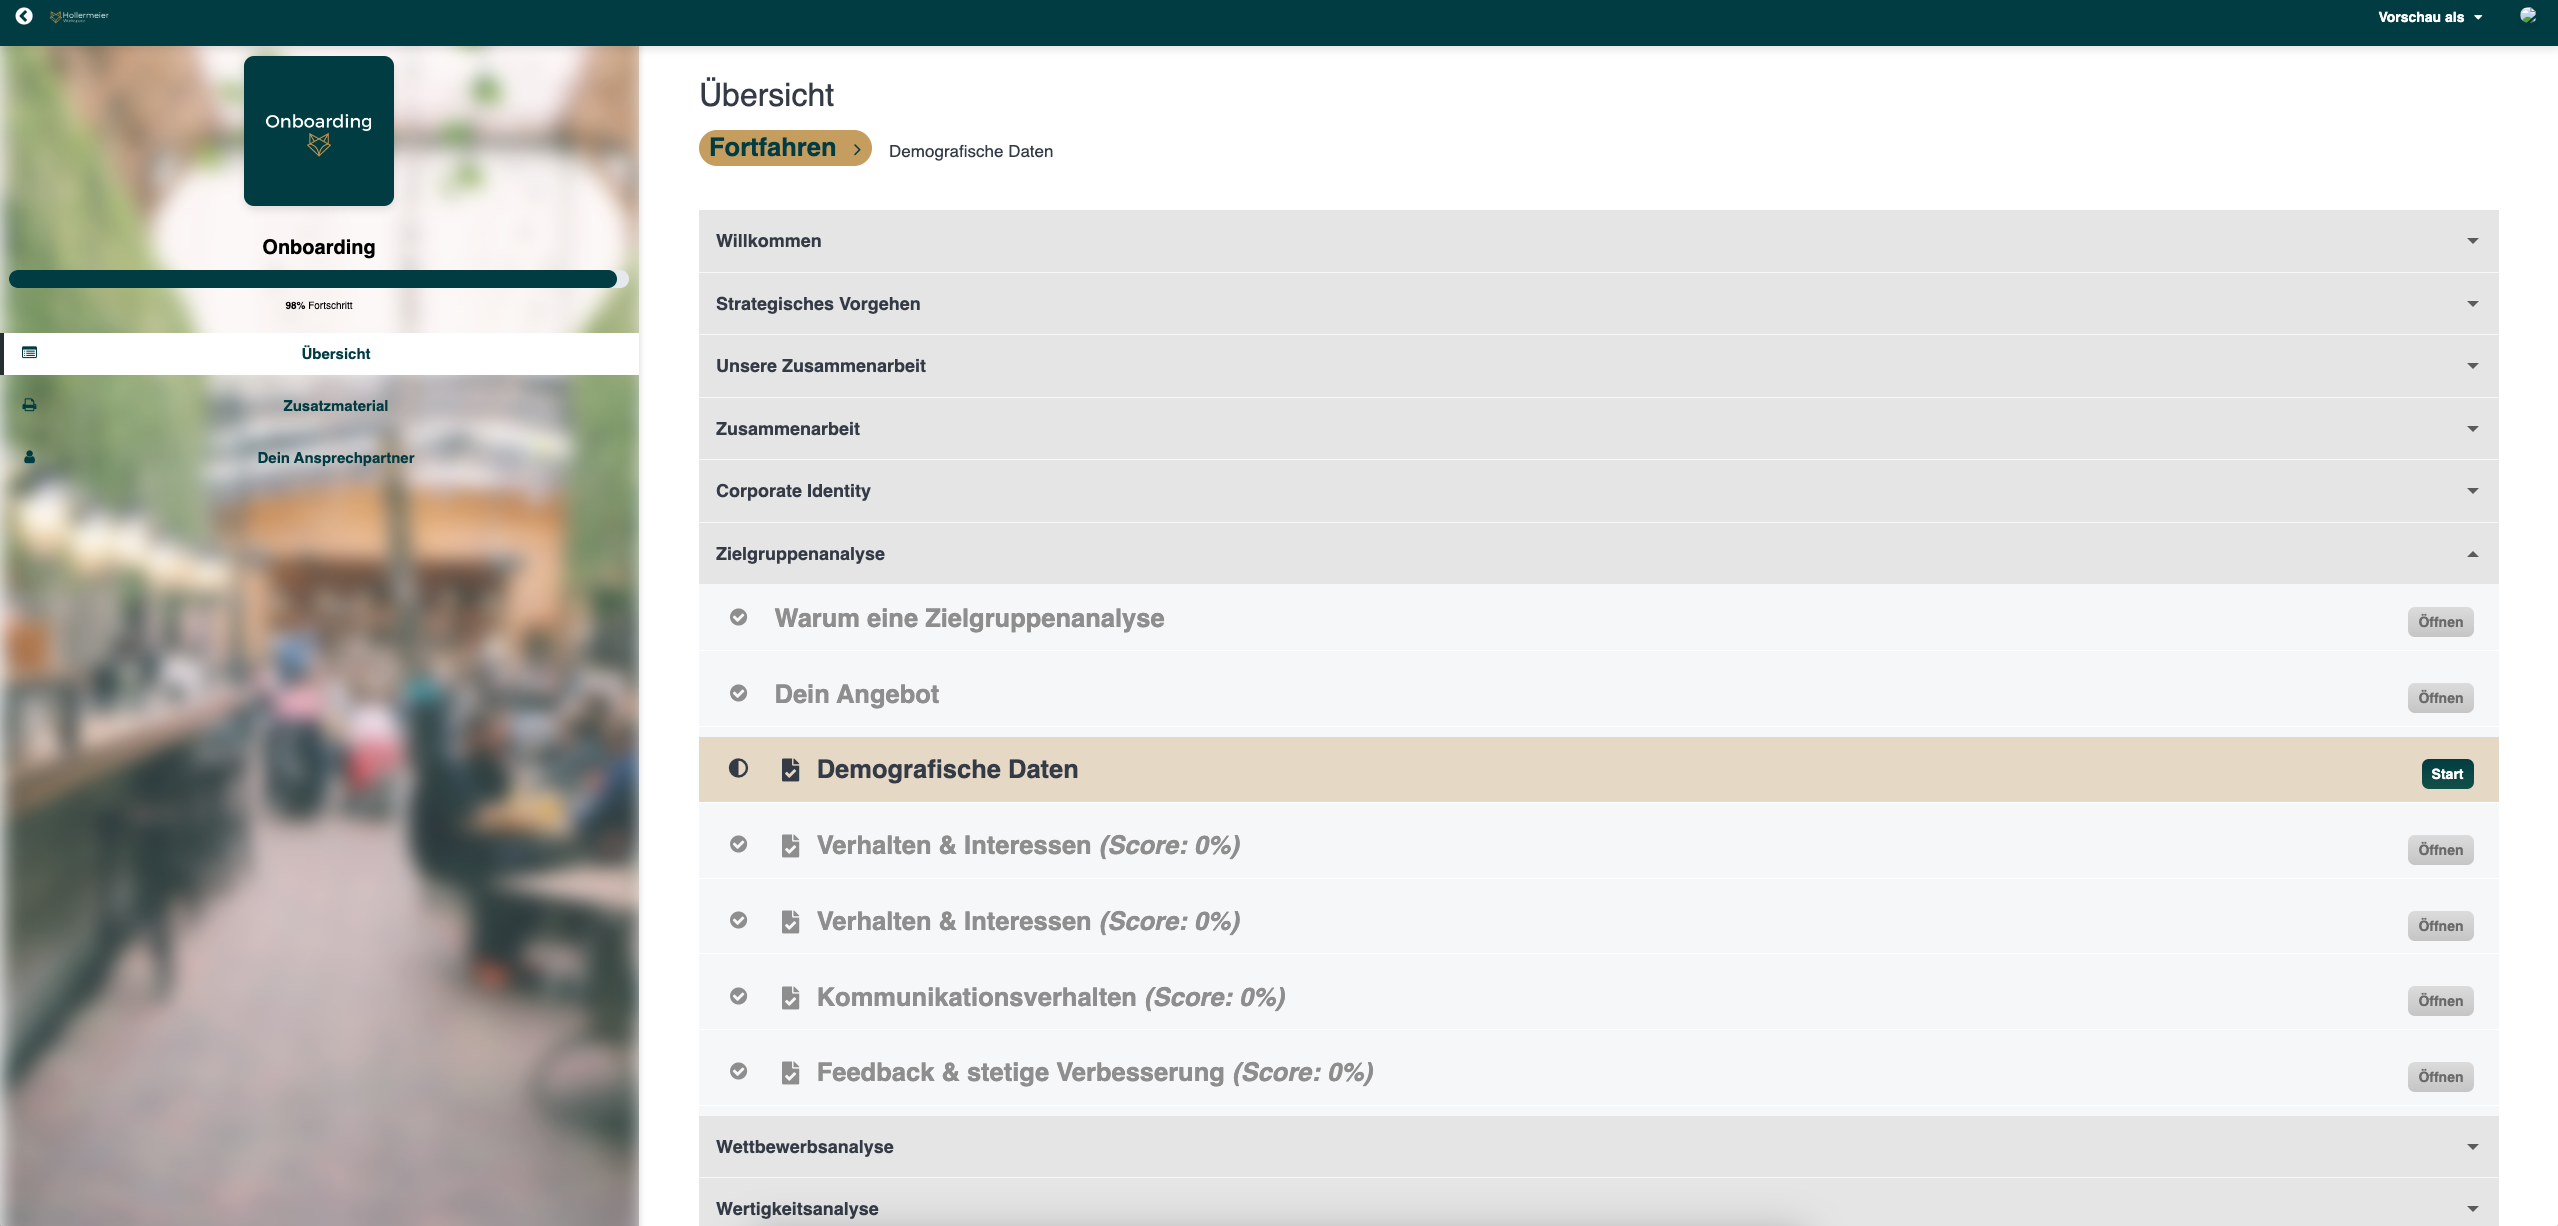Click the printer icon beside Zusatzmaterial
The width and height of the screenshot is (2558, 1226).
click(30, 405)
